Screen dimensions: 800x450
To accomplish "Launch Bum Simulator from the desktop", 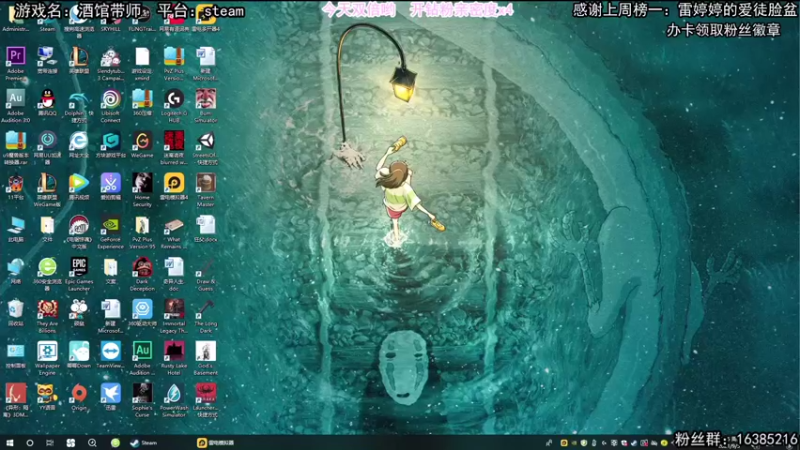I will point(205,106).
